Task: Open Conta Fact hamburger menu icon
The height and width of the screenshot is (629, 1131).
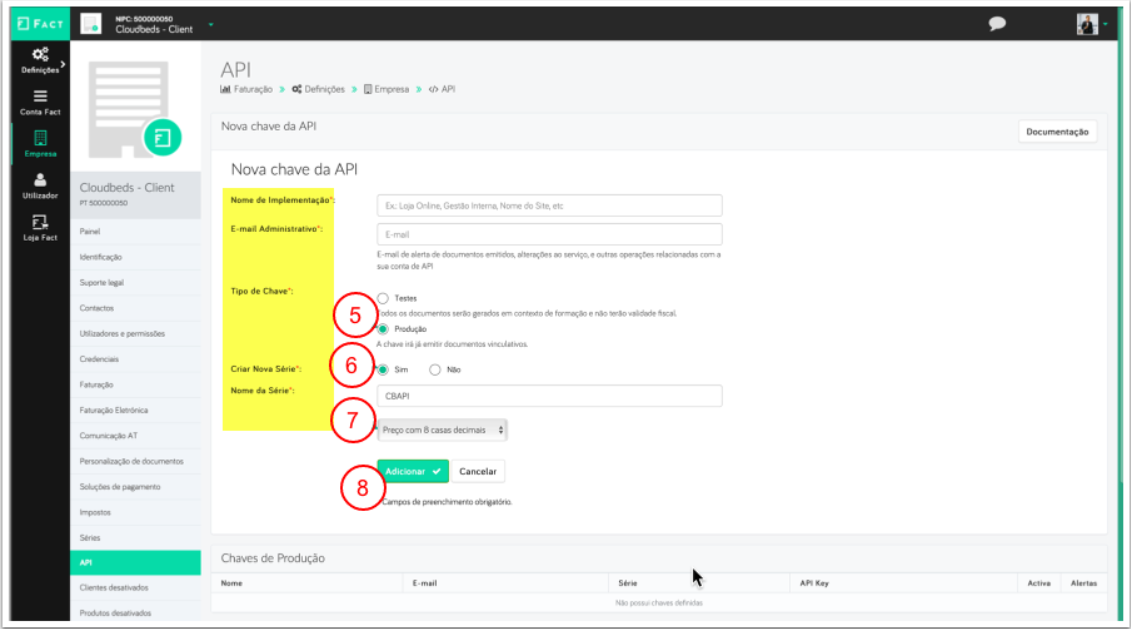Action: click(40, 97)
